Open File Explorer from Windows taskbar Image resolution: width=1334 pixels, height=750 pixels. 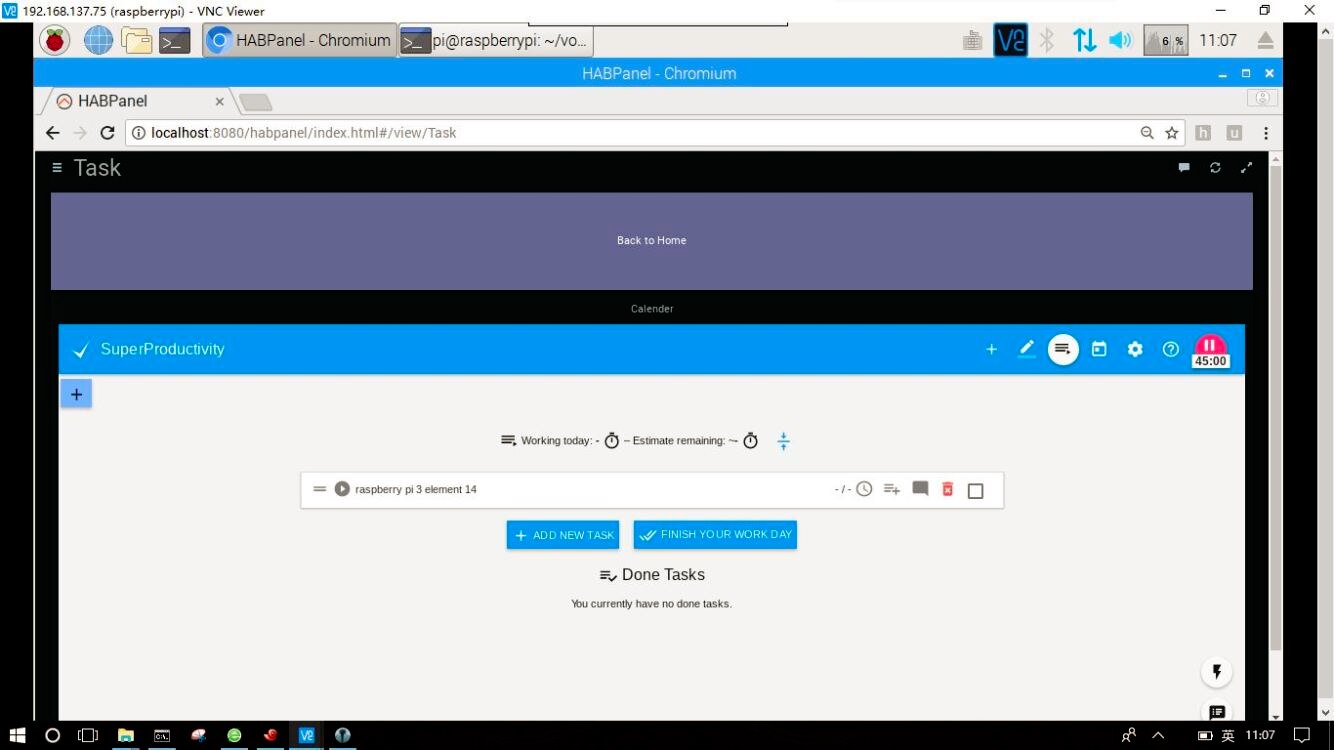pos(126,735)
